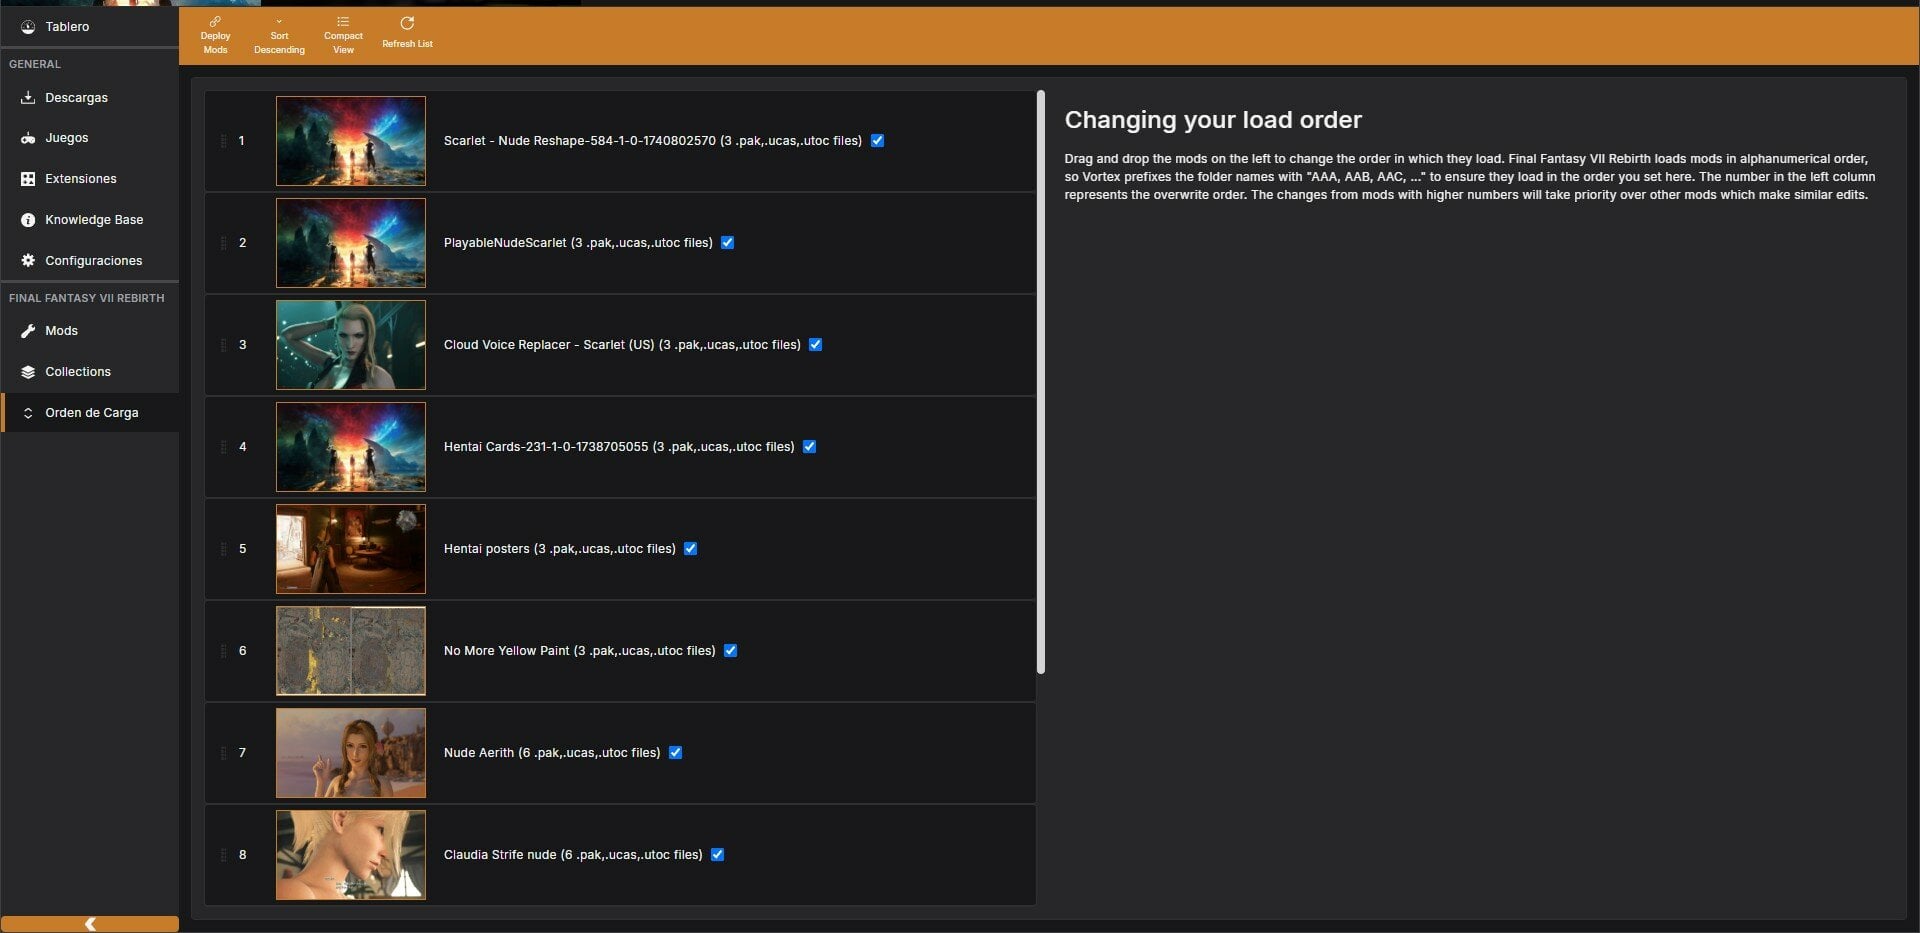Click the Claudia Strife nude thumbnail
The image size is (1920, 933).
tap(351, 855)
